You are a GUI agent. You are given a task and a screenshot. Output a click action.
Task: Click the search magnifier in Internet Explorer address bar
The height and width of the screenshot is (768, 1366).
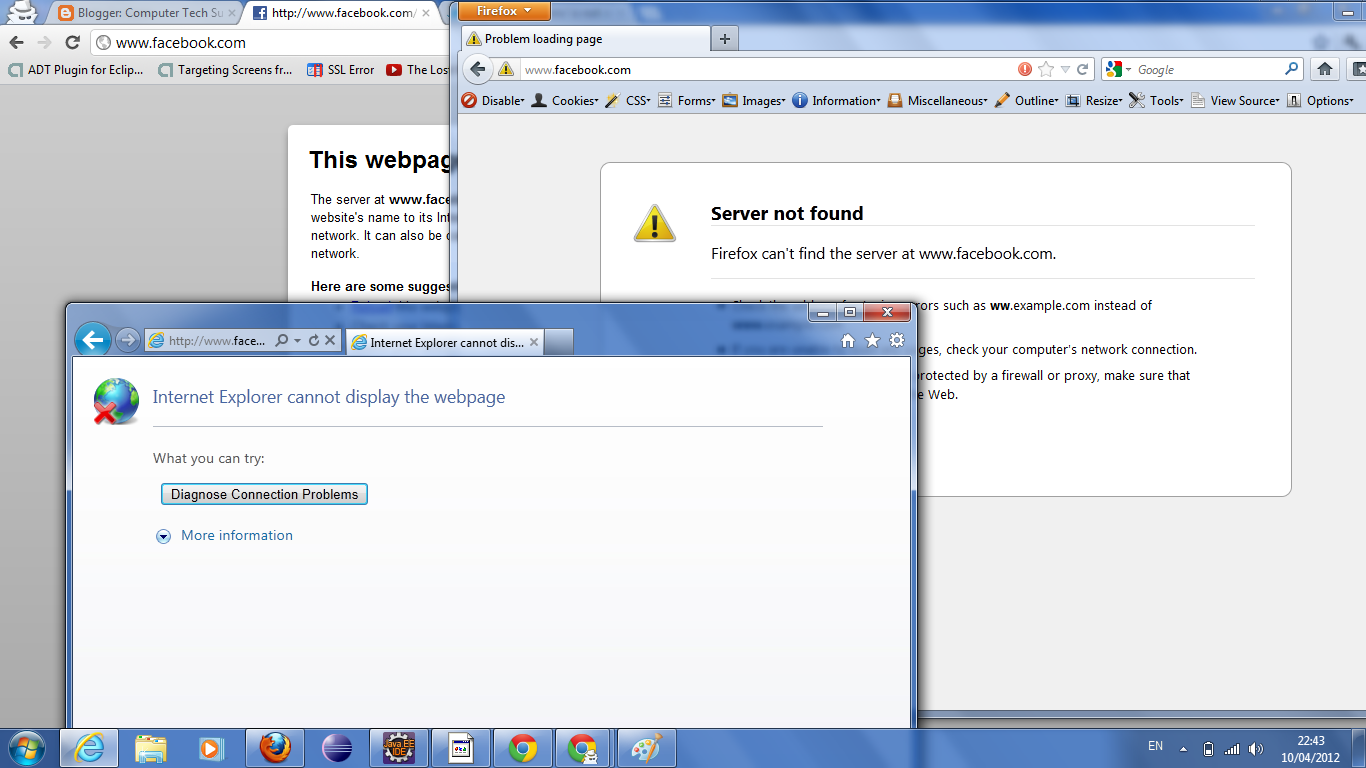(282, 341)
